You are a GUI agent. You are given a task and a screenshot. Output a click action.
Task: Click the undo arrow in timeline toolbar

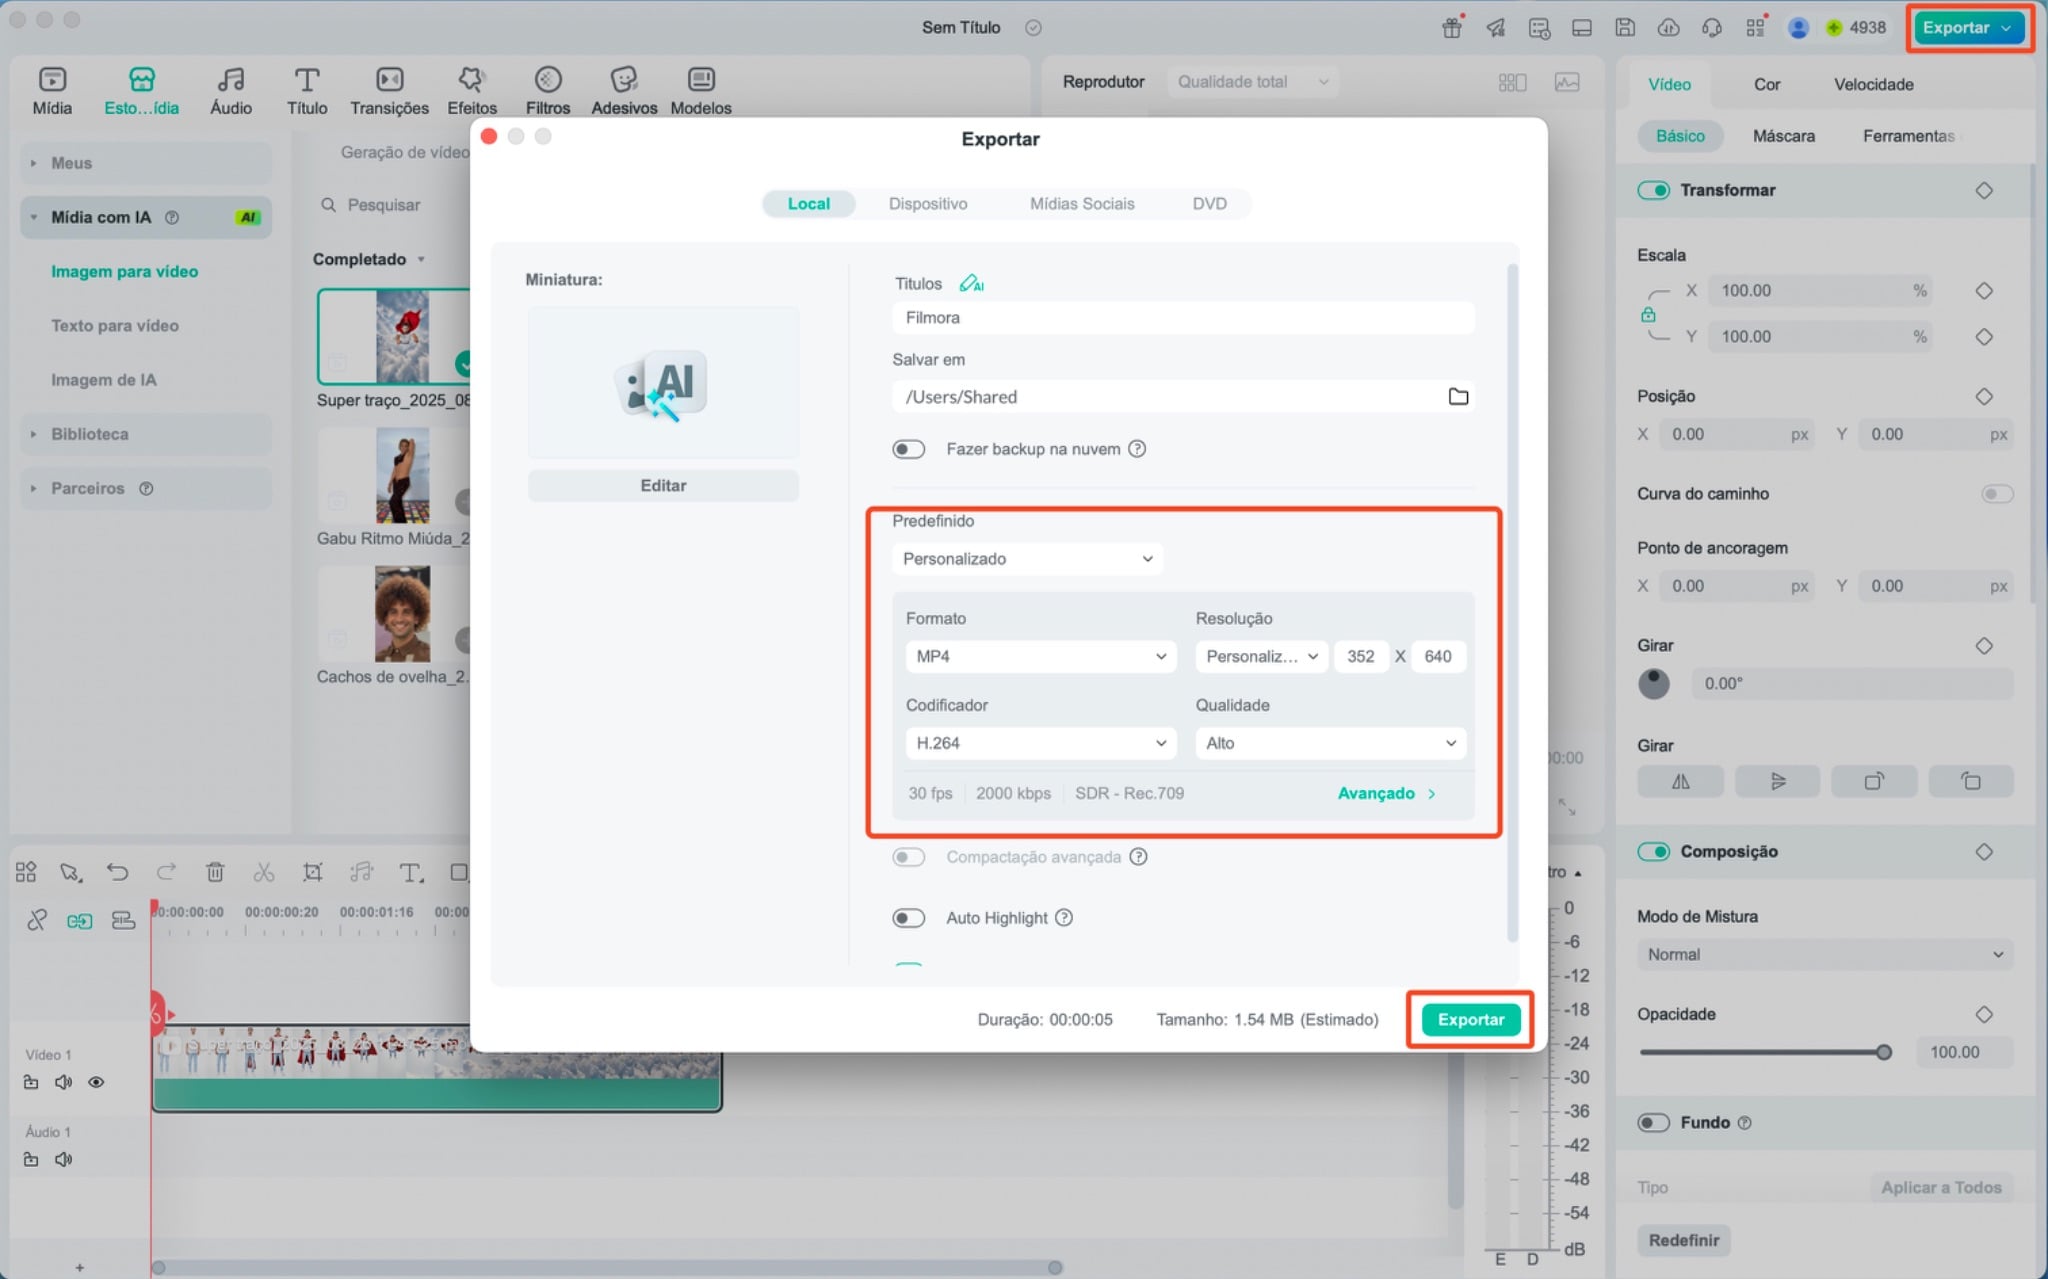click(118, 872)
